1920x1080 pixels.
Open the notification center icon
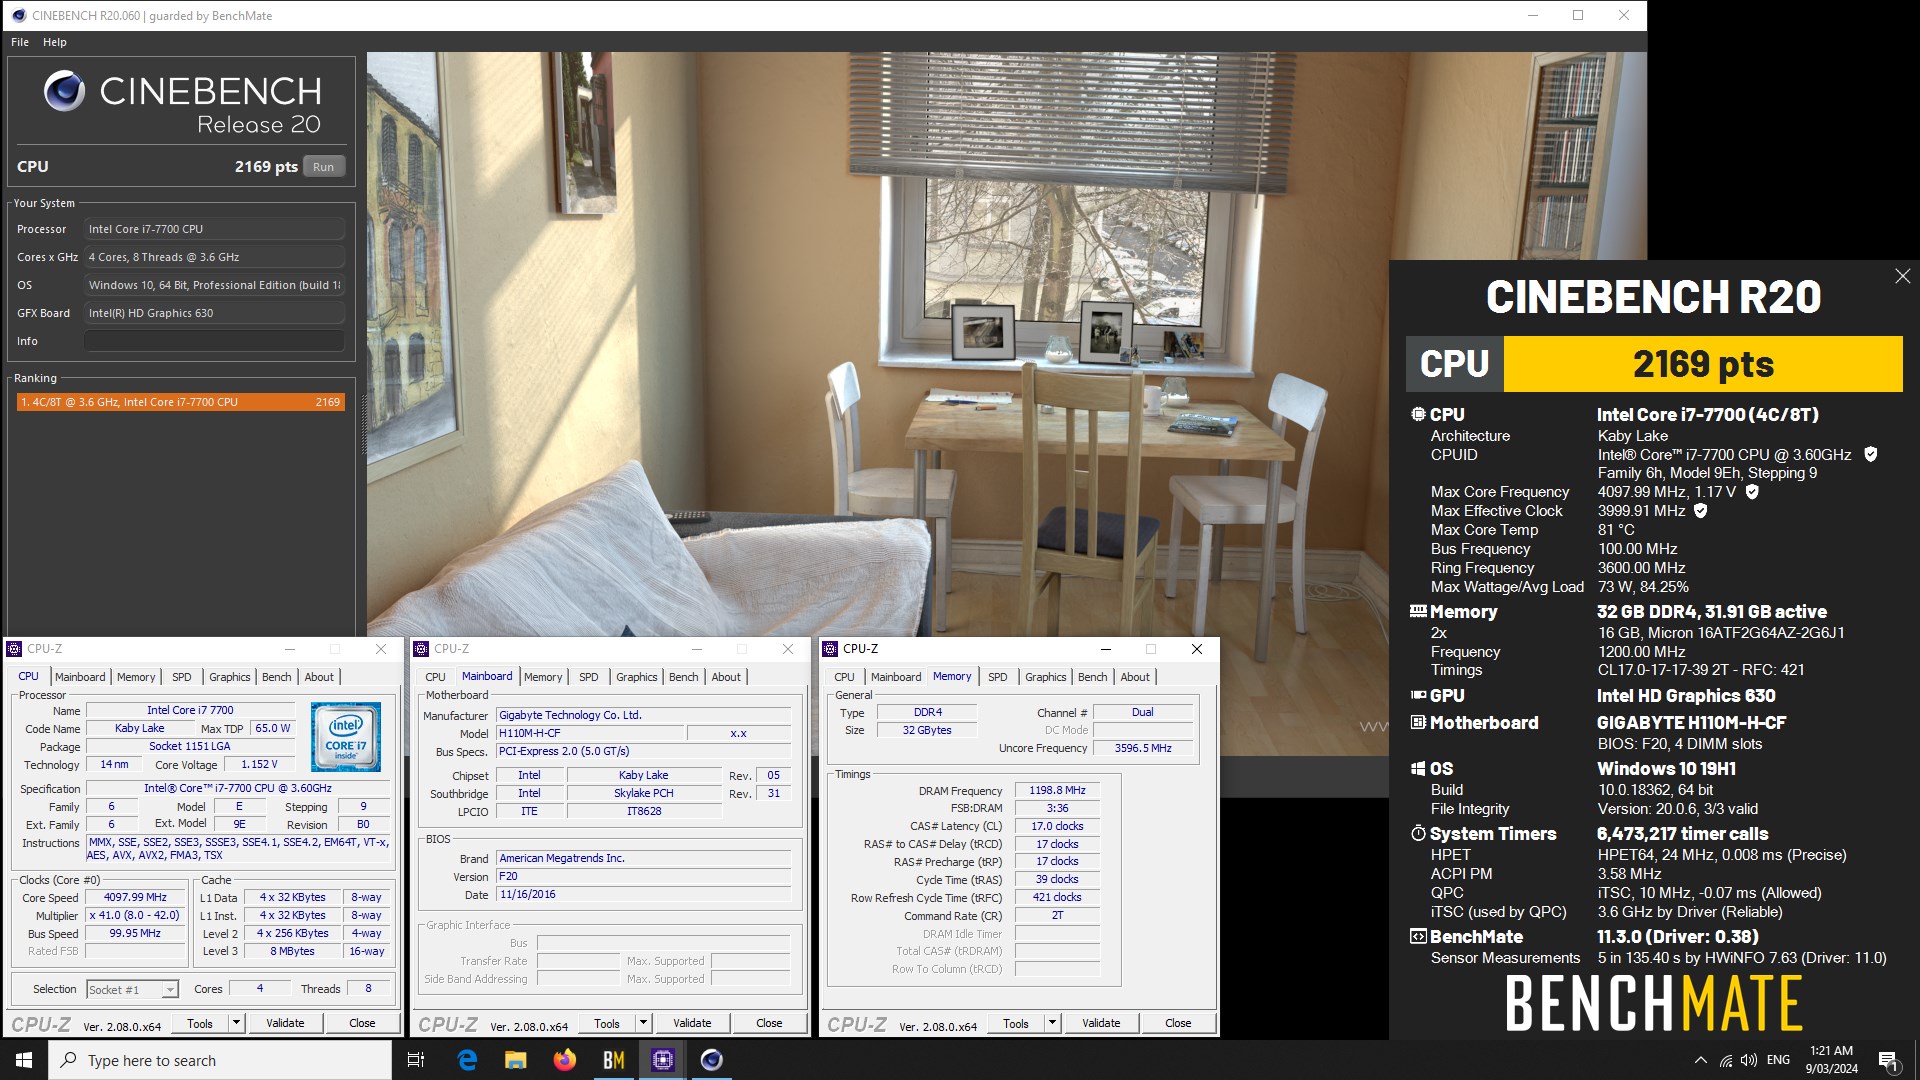(x=1888, y=1061)
